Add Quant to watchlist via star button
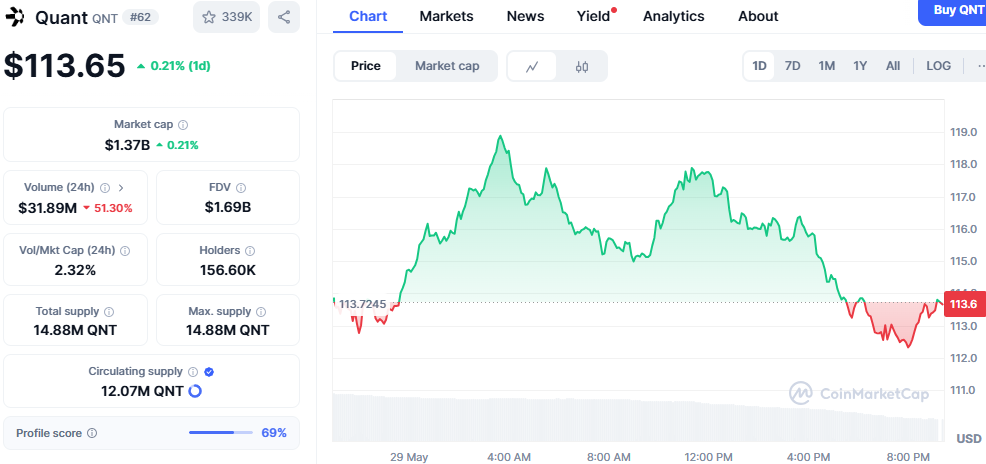This screenshot has width=986, height=464. click(226, 17)
